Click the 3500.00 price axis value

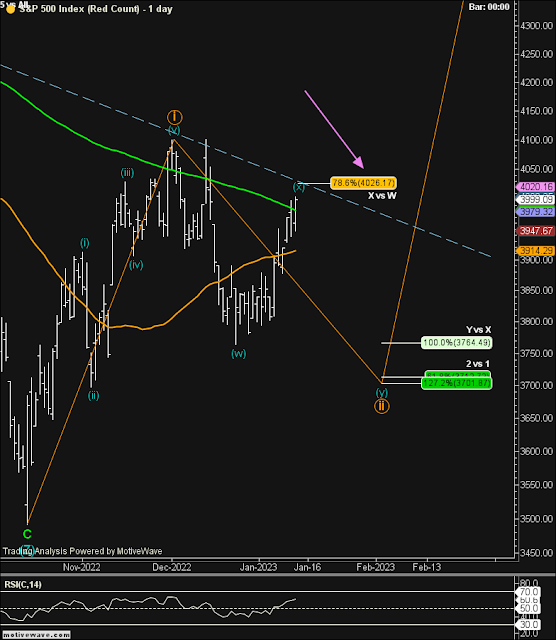536,519
